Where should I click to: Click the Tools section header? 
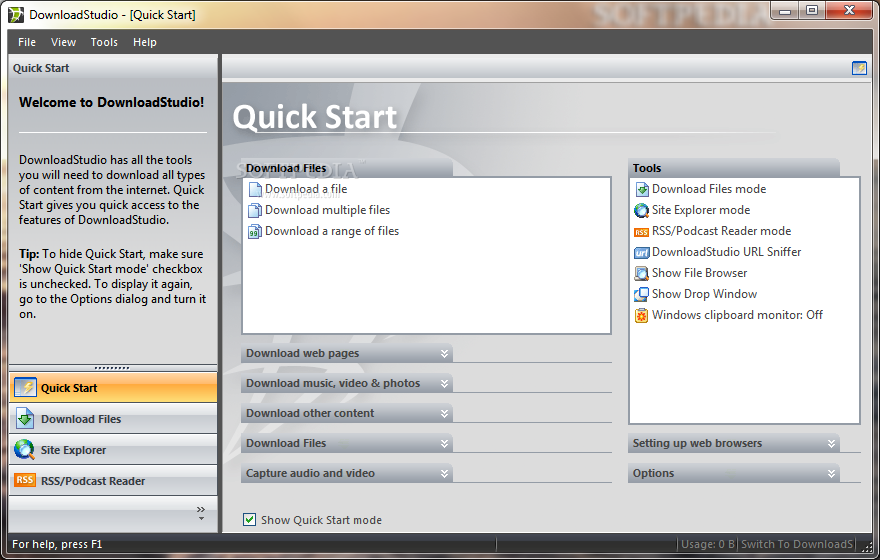(x=734, y=168)
